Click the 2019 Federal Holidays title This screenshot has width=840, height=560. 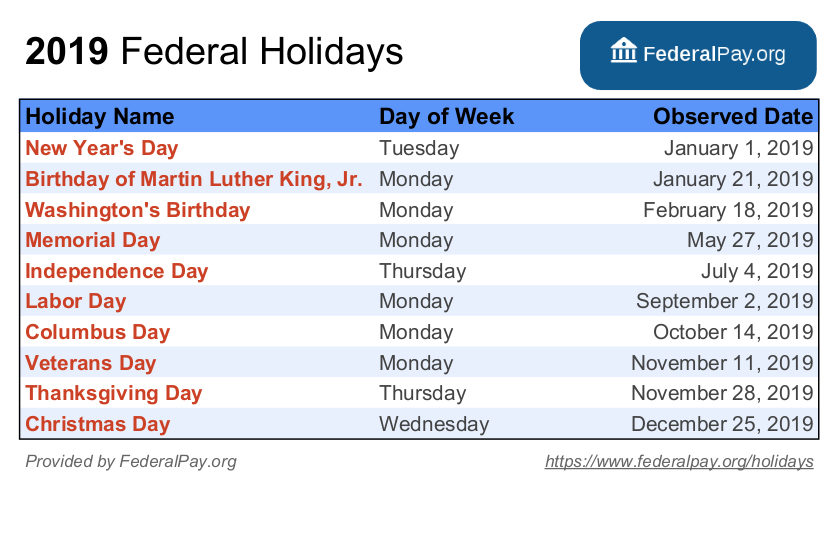[214, 51]
